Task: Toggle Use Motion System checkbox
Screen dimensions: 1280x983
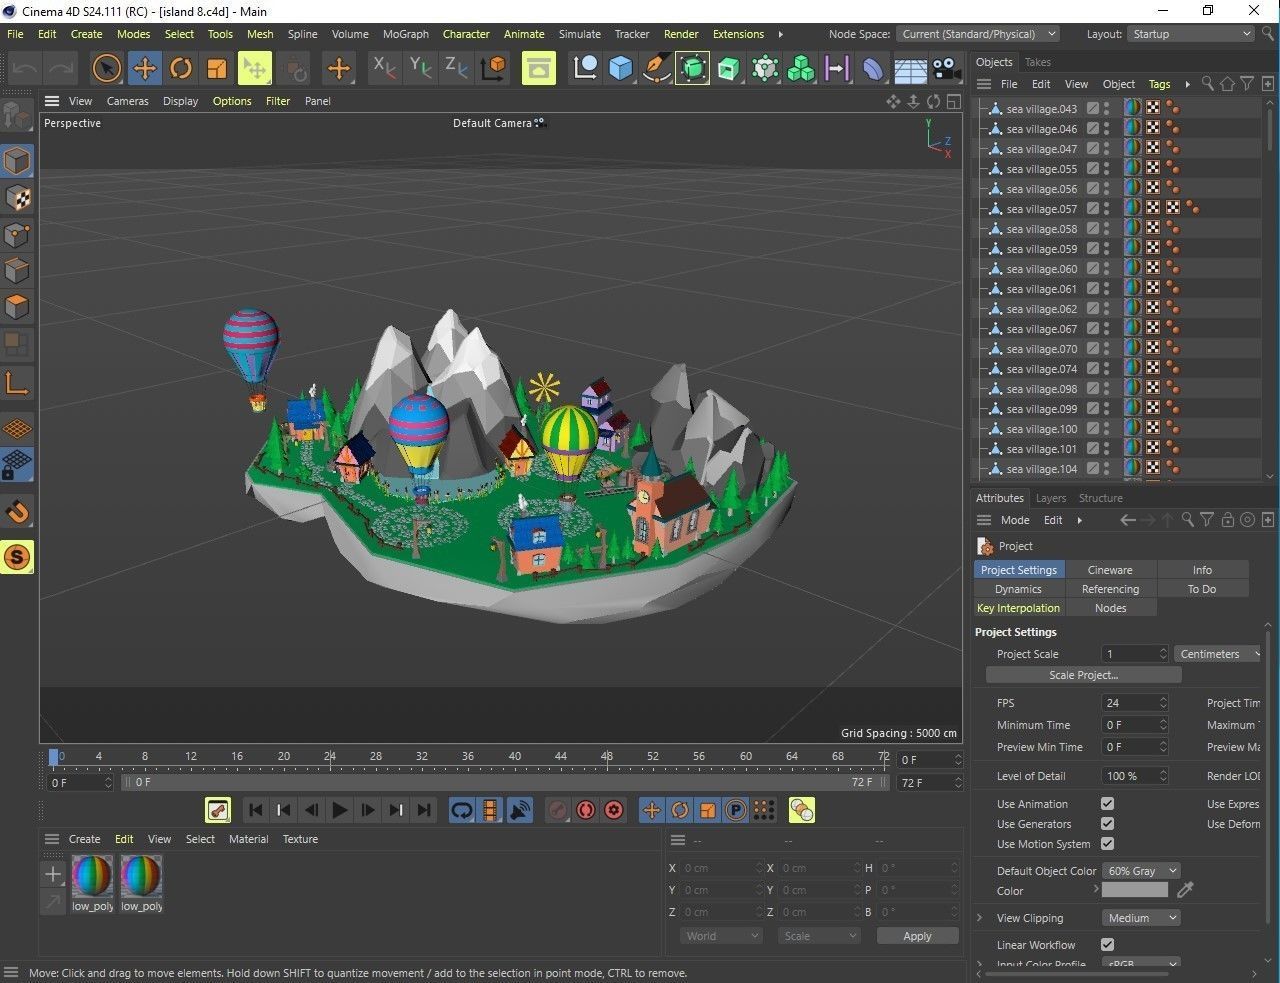Action: tap(1107, 844)
